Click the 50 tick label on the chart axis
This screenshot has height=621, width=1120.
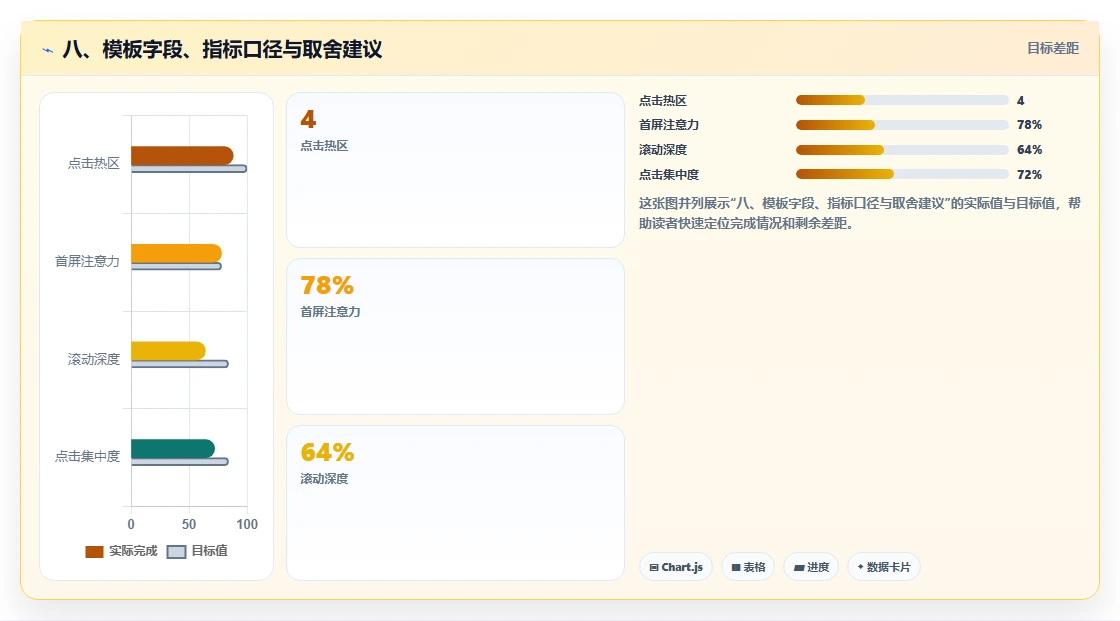click(x=189, y=525)
